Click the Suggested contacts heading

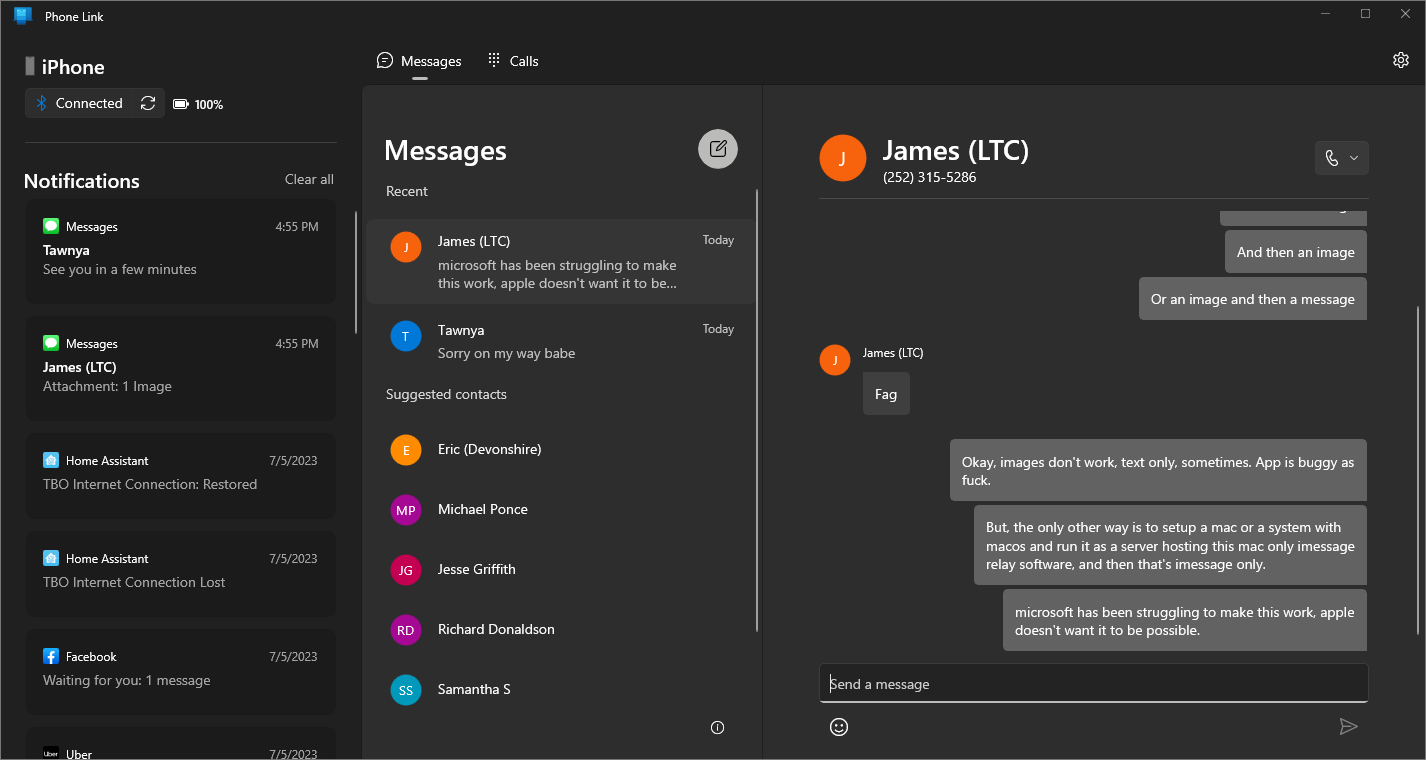(x=446, y=394)
